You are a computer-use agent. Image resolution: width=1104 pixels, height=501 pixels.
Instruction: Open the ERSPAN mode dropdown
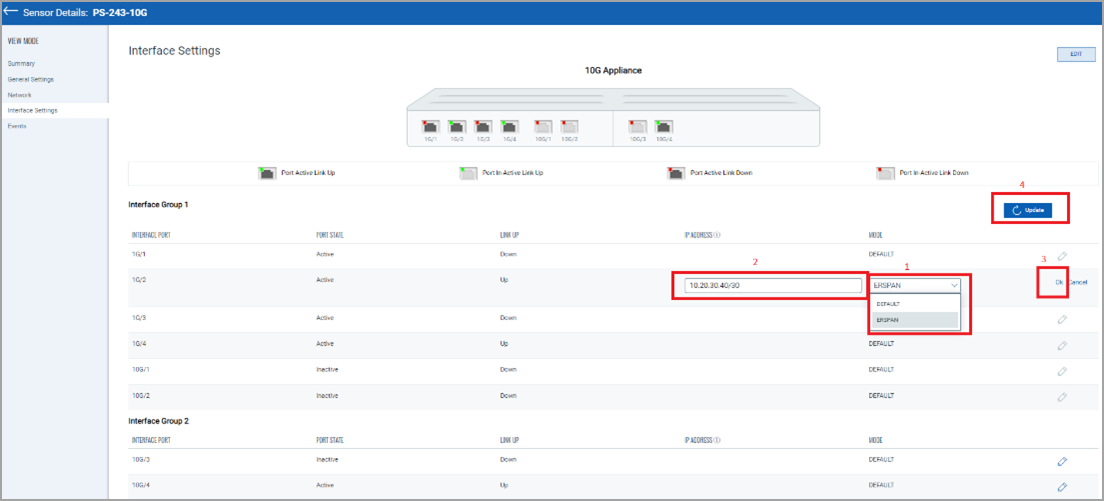point(915,284)
